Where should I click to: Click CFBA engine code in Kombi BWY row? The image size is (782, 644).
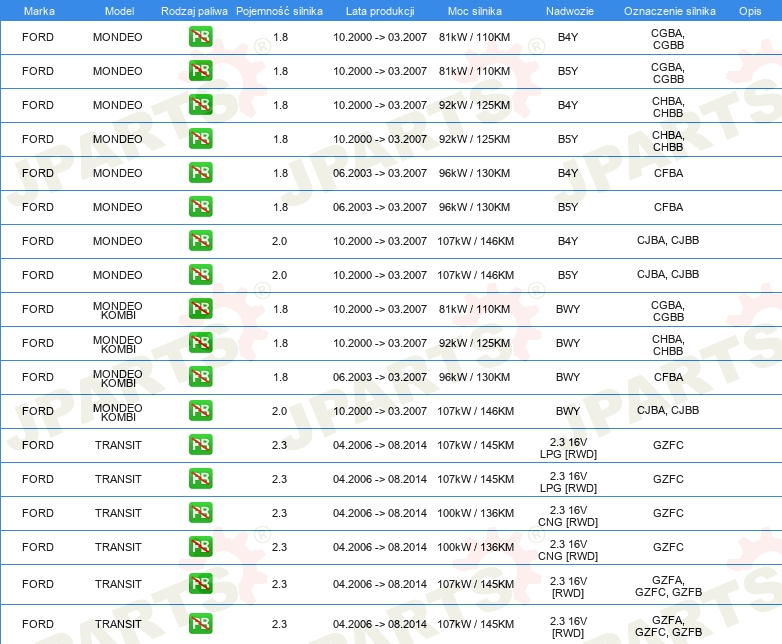(668, 377)
